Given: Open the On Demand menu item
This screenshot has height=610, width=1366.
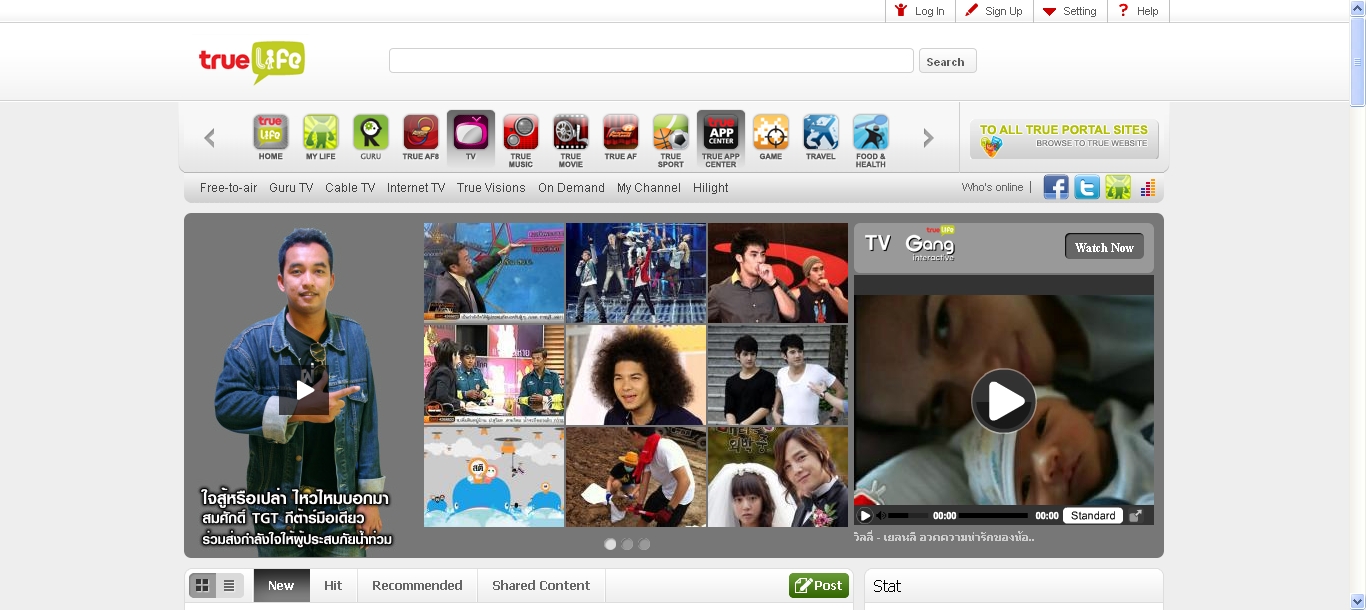Looking at the screenshot, I should pos(571,188).
